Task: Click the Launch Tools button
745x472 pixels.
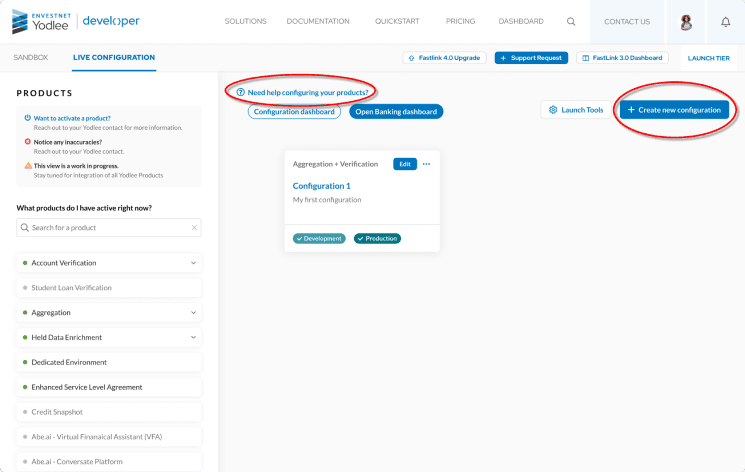Action: coord(576,110)
